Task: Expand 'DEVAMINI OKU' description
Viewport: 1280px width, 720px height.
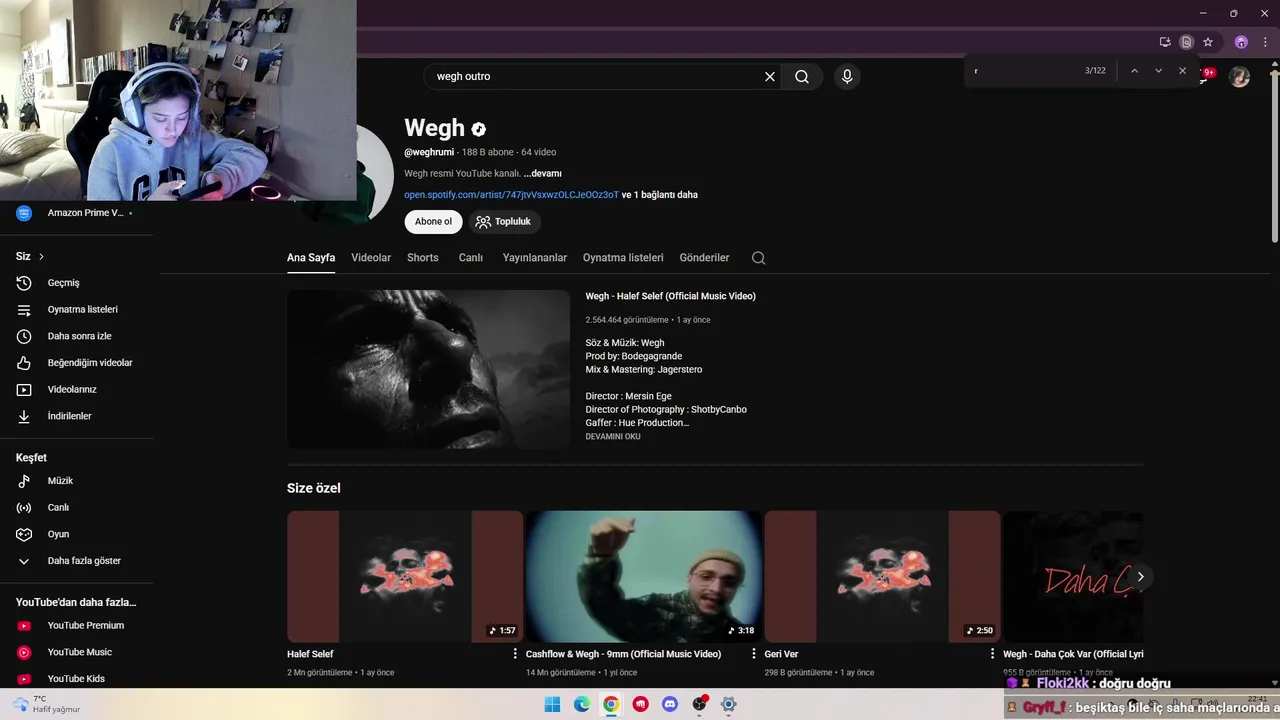Action: point(613,437)
